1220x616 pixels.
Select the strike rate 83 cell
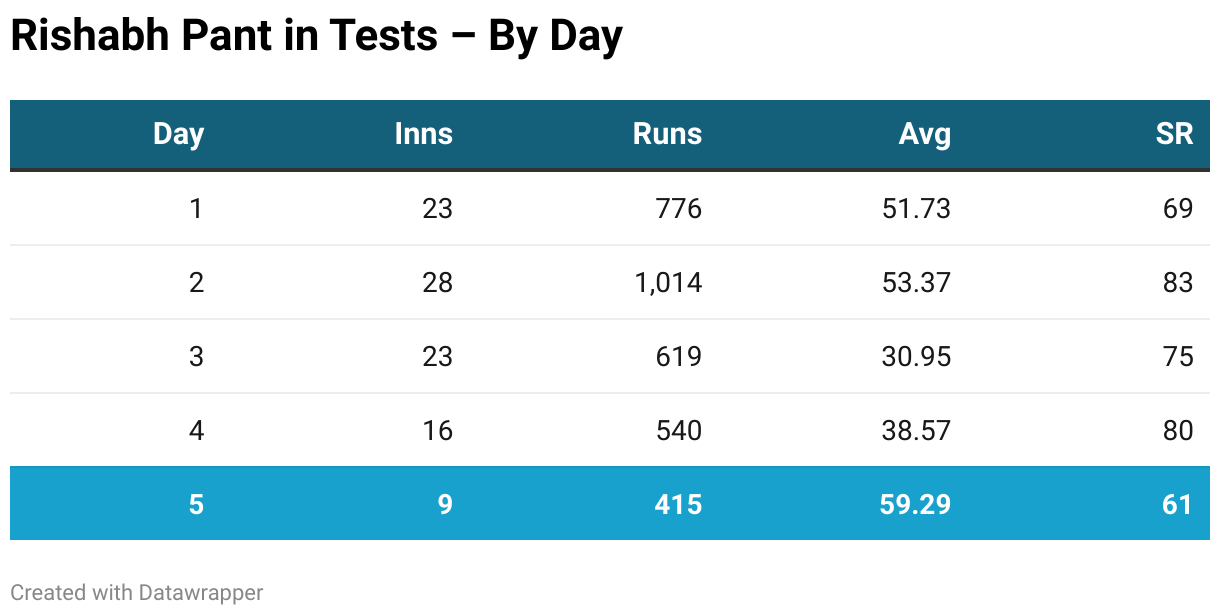1178,282
